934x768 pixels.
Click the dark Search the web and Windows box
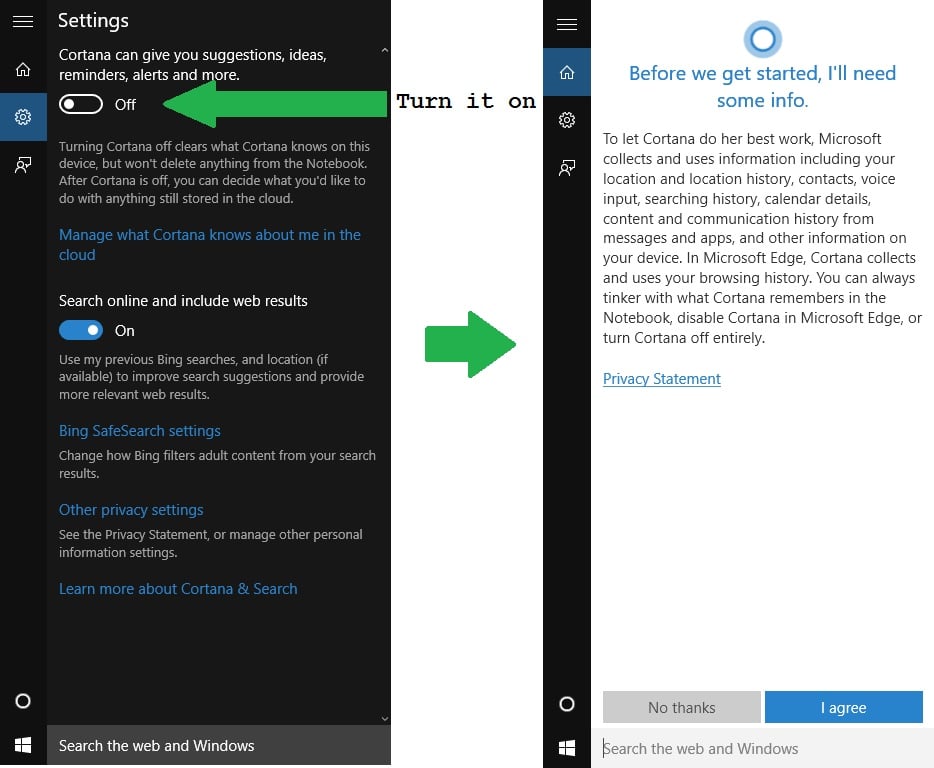[219, 745]
